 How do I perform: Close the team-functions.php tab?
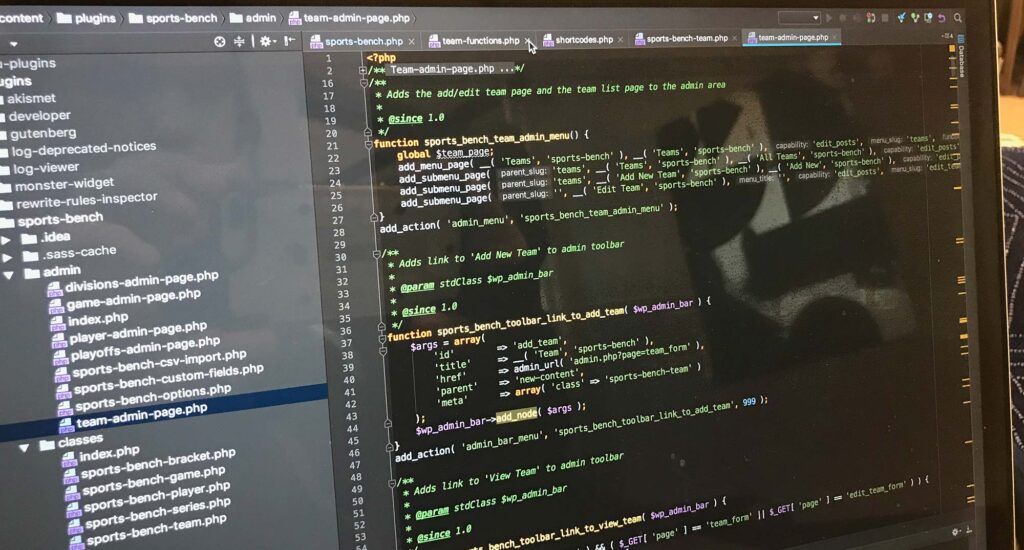point(528,40)
